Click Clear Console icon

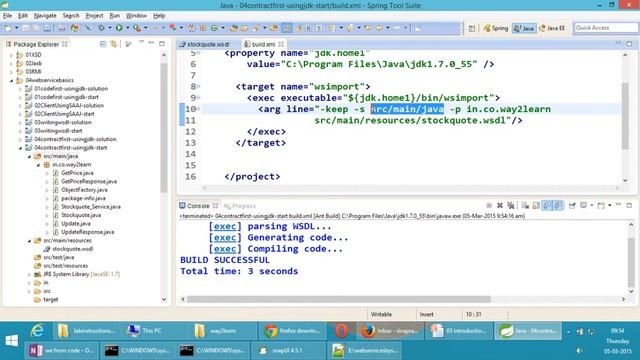tap(525, 205)
